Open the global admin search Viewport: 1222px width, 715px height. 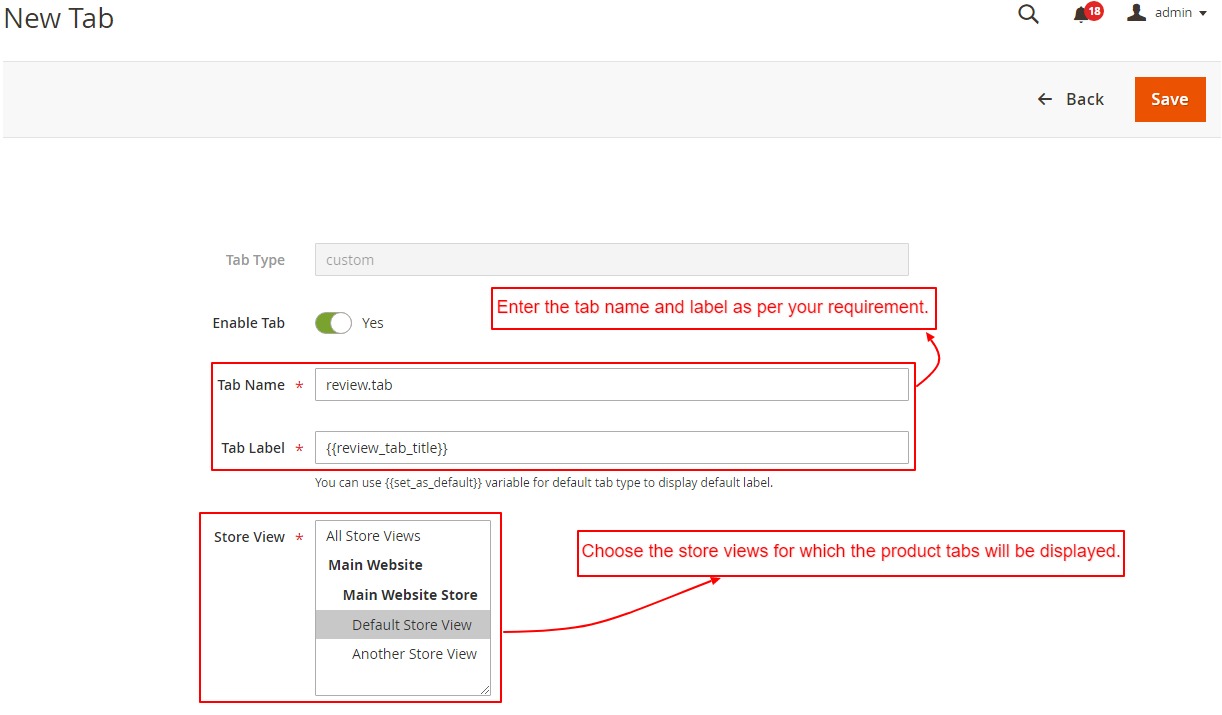pos(1028,15)
